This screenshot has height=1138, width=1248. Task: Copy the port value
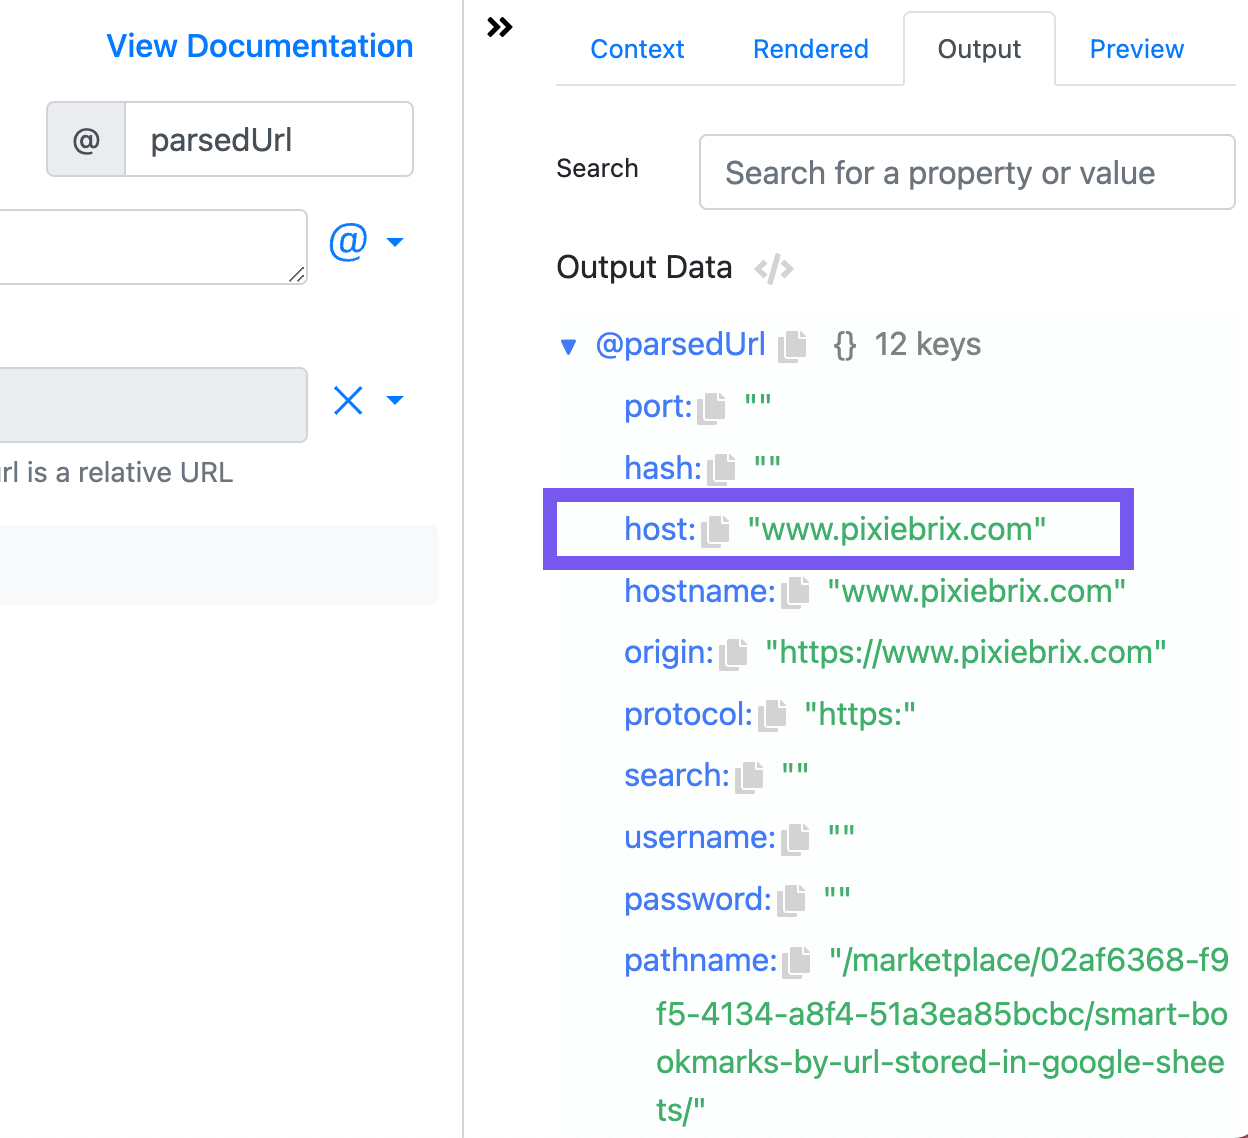tap(712, 408)
